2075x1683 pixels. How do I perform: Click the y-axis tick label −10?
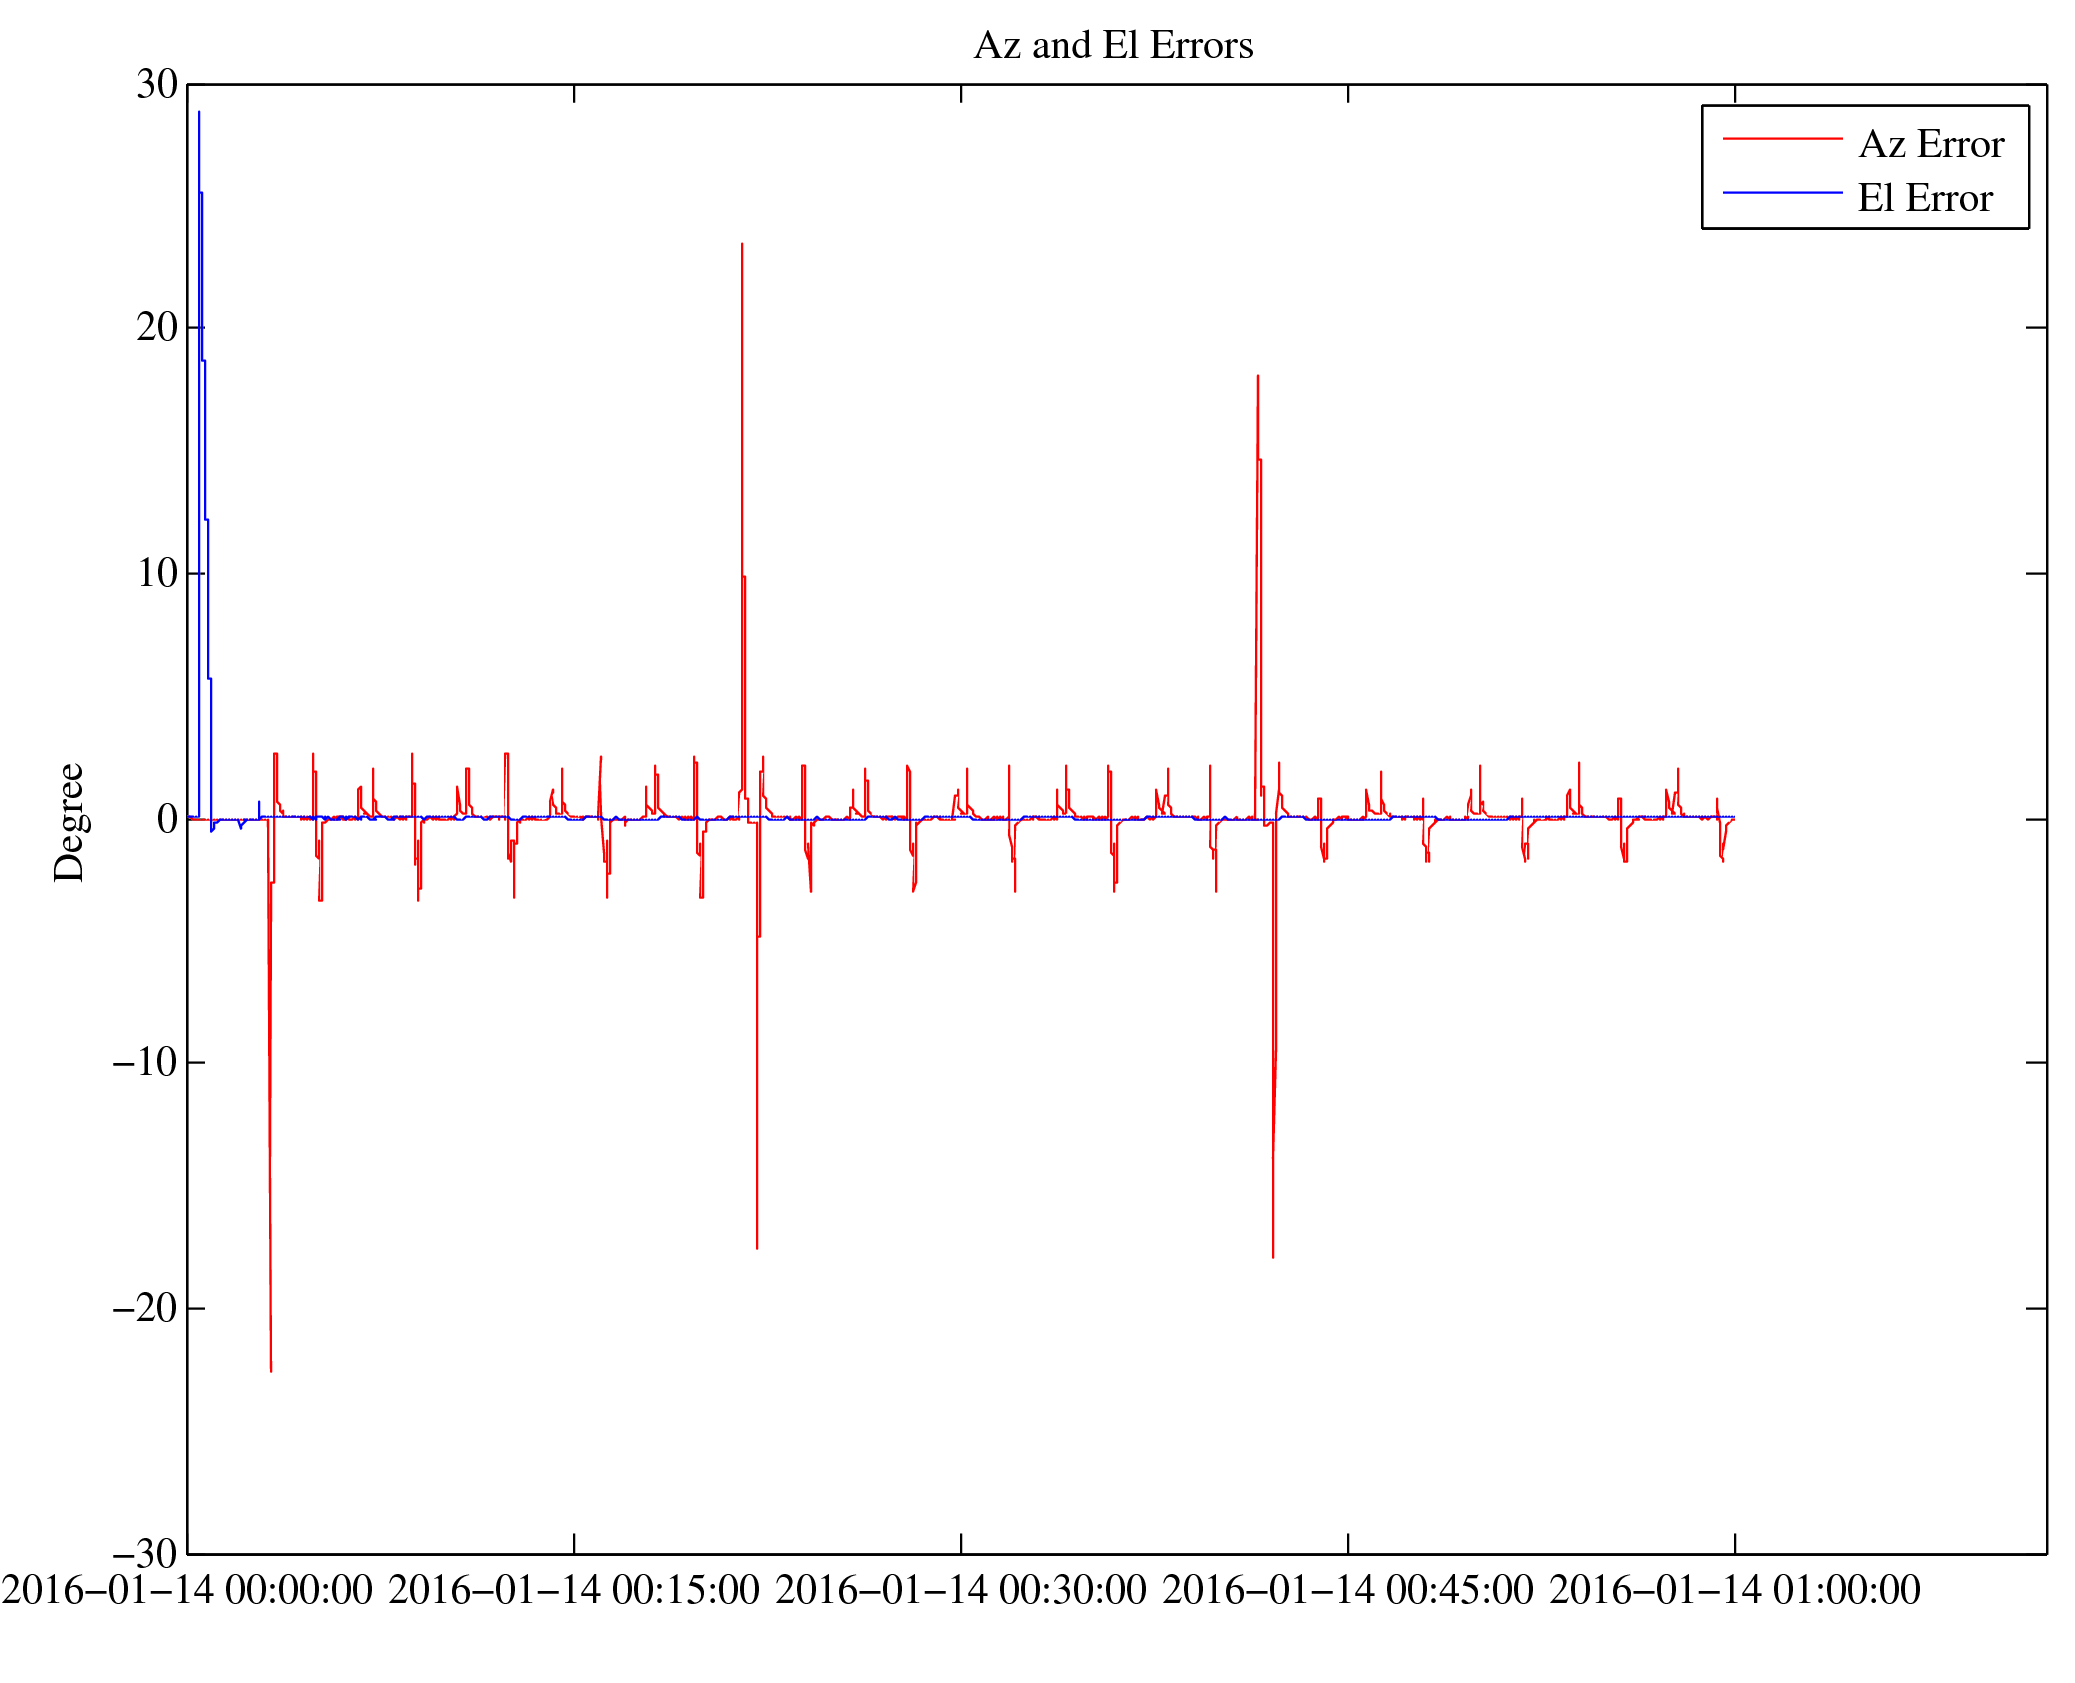click(x=145, y=1061)
